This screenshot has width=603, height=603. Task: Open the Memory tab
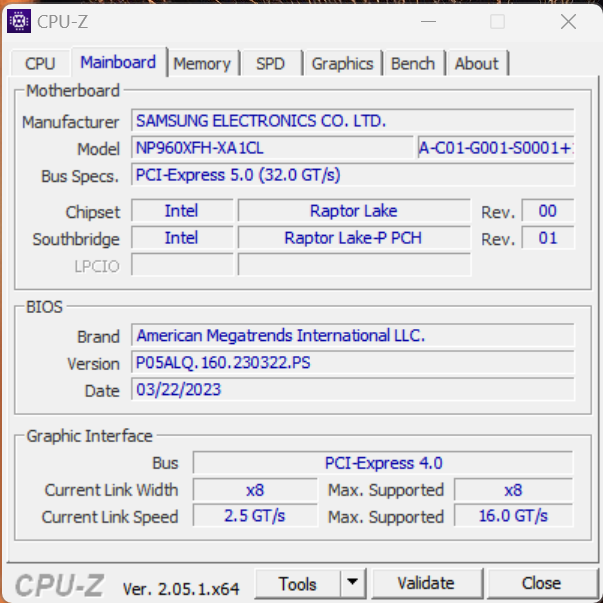pos(201,64)
